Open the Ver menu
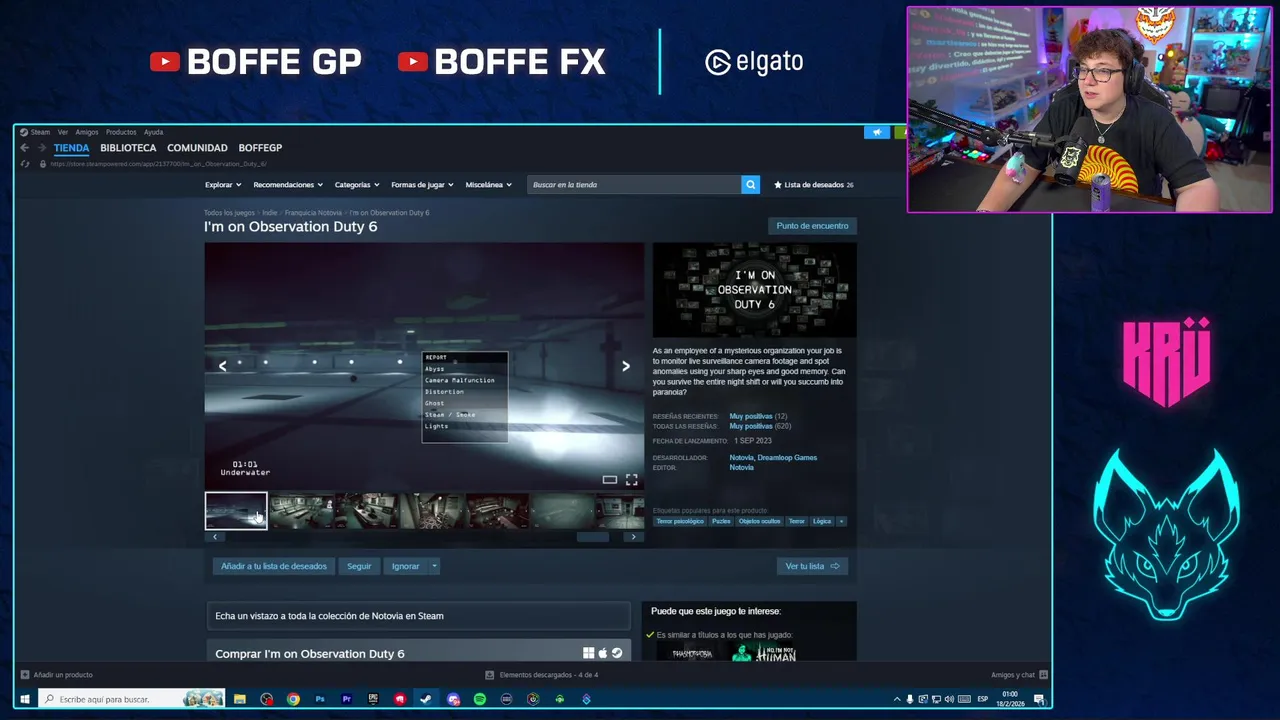Screen dimensions: 1280x720 point(63,132)
